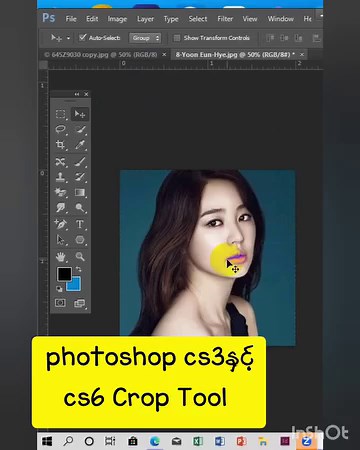Open the Windows Start menu

coord(47,441)
